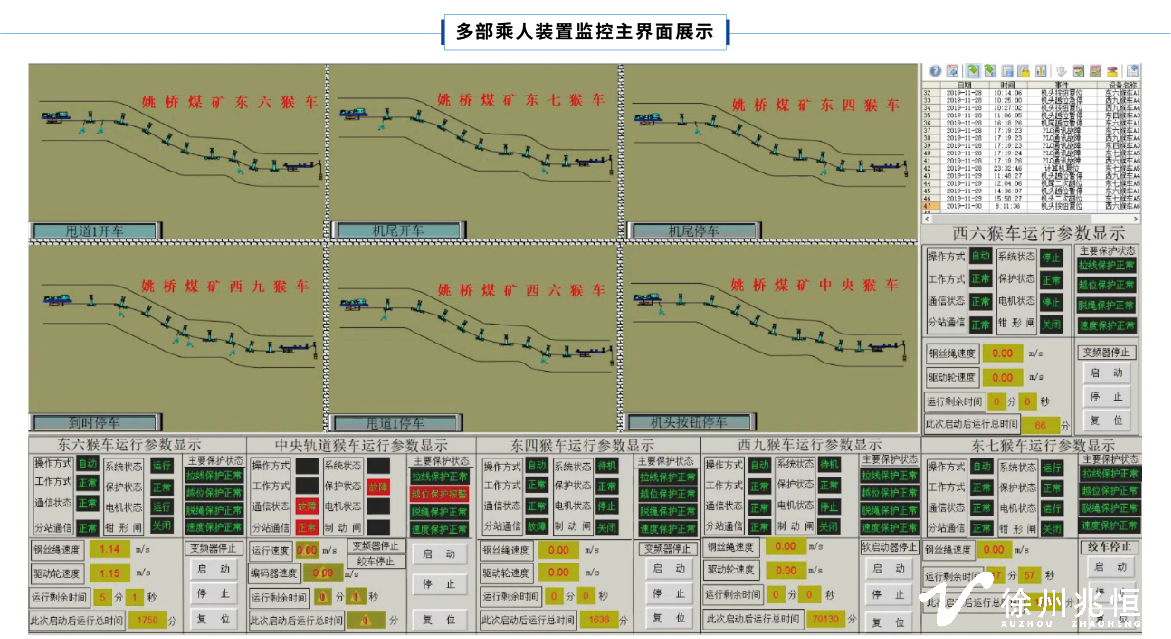Click the blue help question mark icon

(935, 71)
